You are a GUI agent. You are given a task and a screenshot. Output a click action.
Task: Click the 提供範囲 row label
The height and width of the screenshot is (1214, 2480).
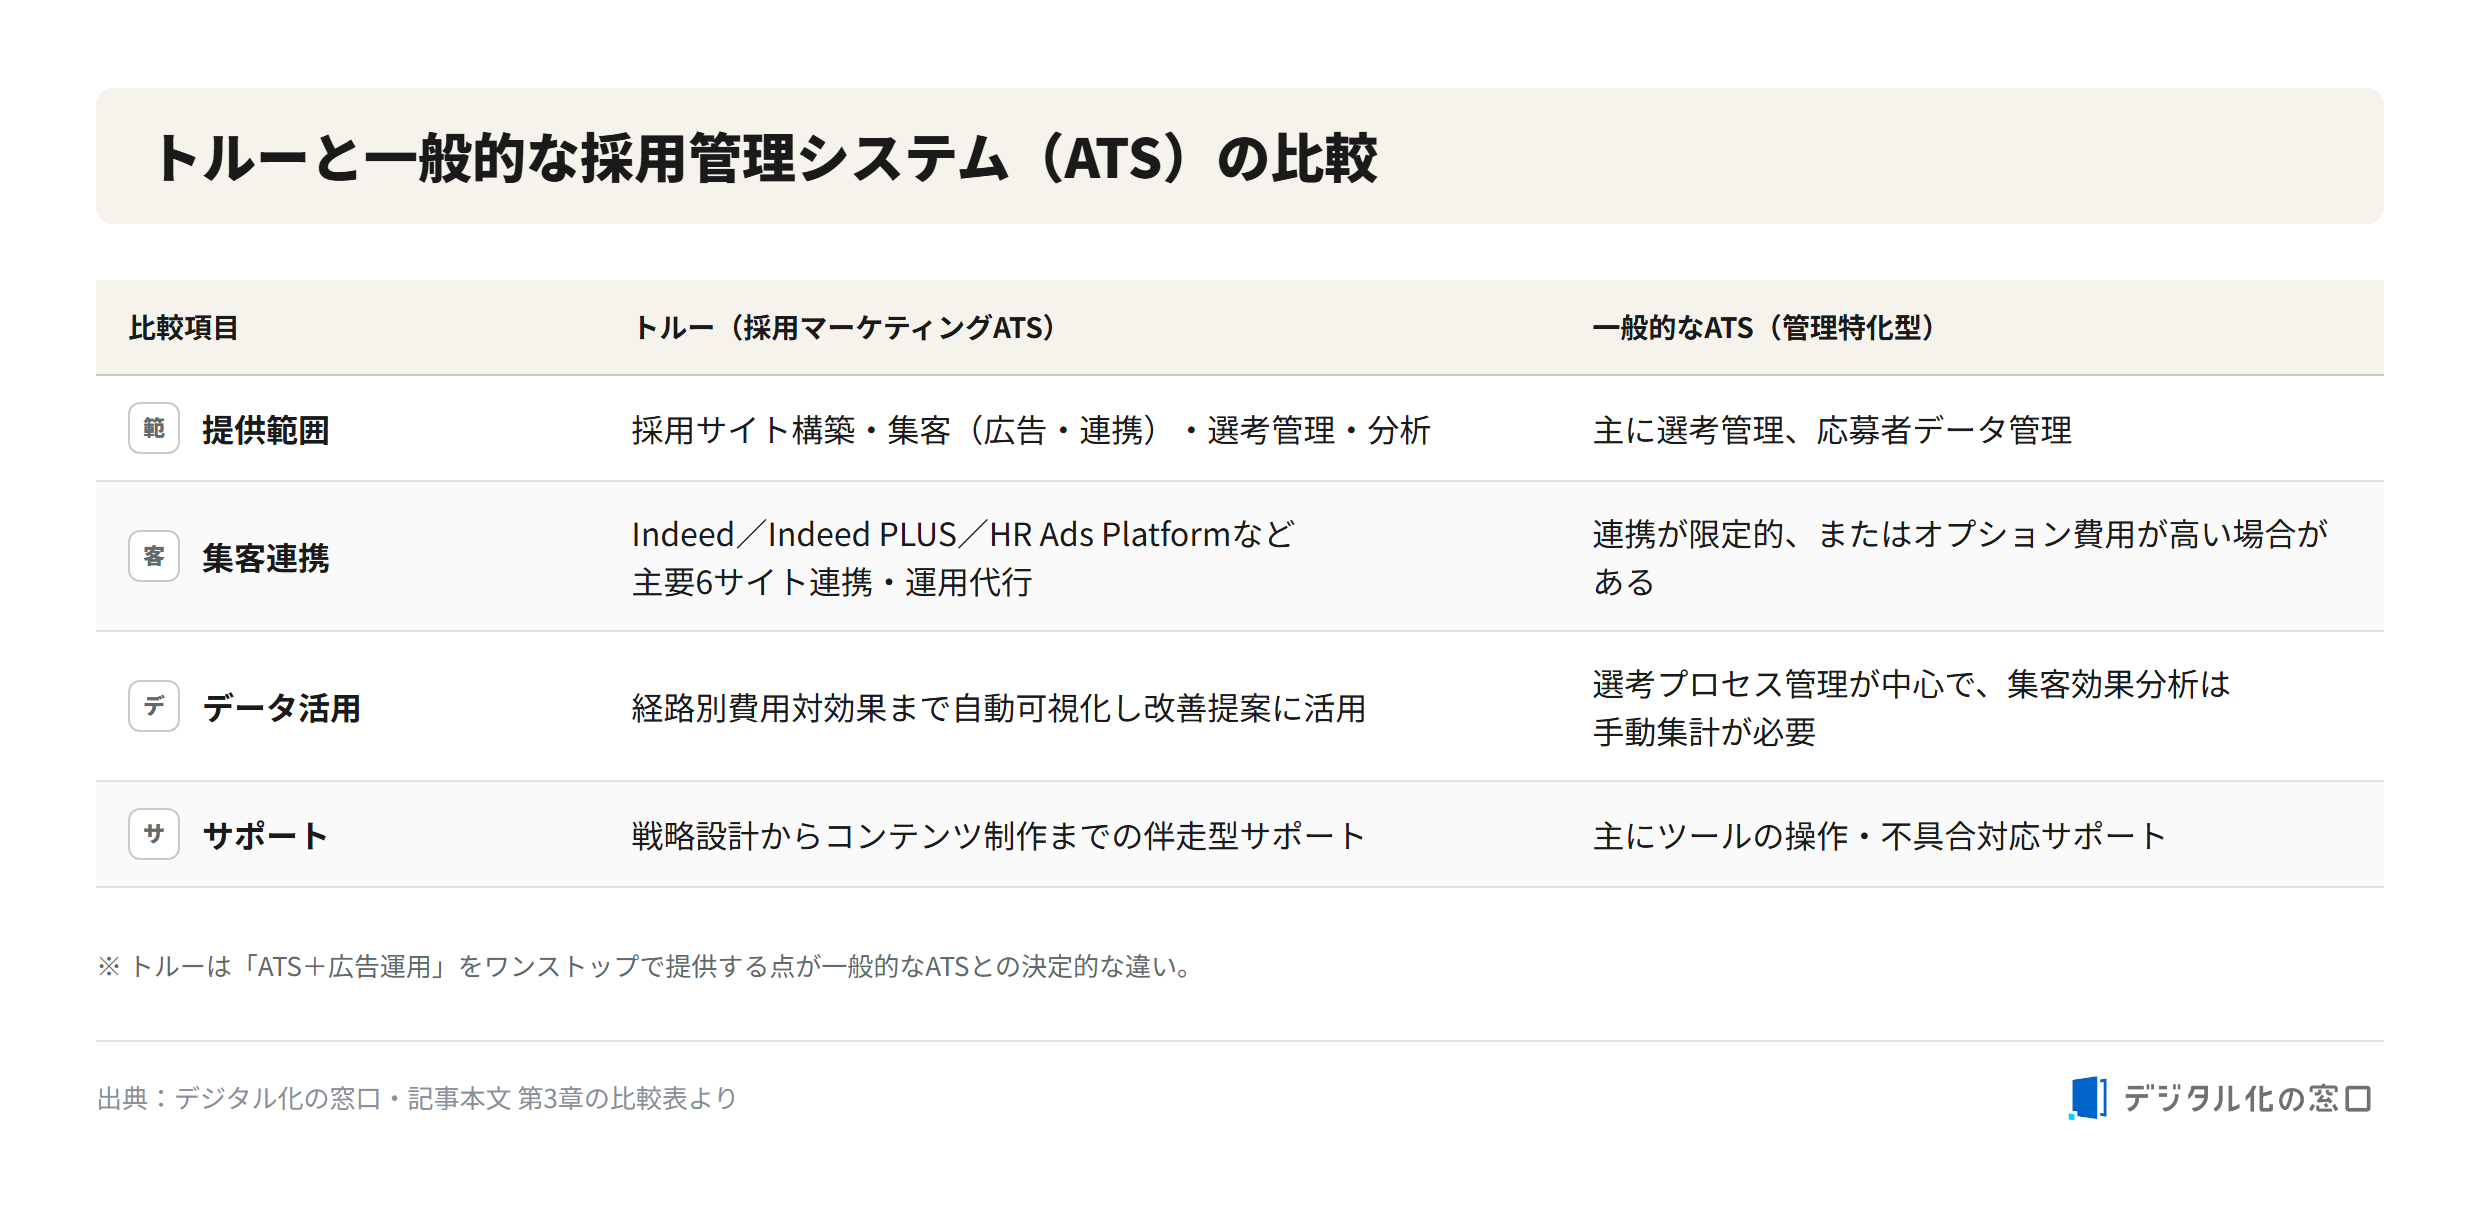click(x=266, y=430)
